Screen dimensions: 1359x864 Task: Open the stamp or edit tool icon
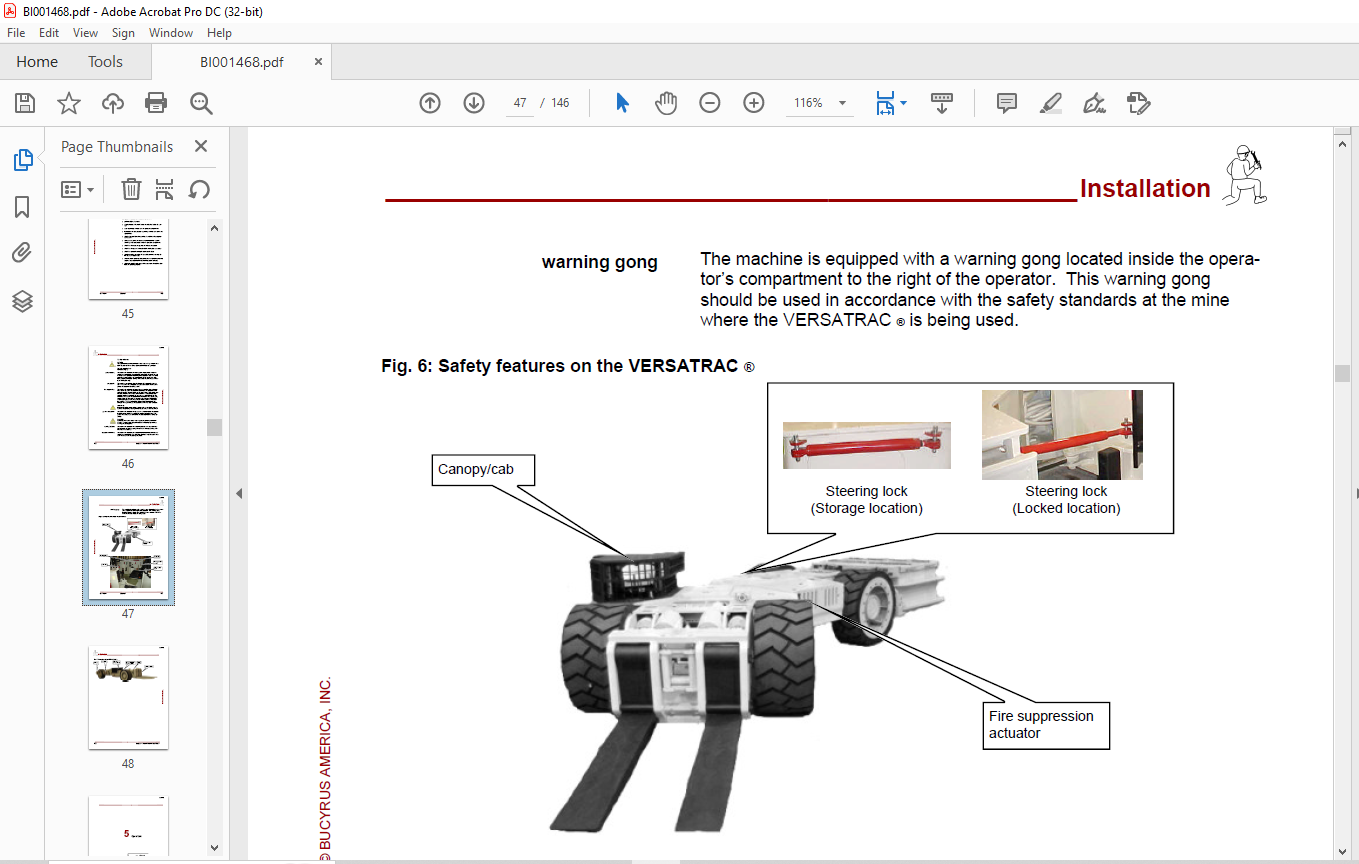point(1138,103)
